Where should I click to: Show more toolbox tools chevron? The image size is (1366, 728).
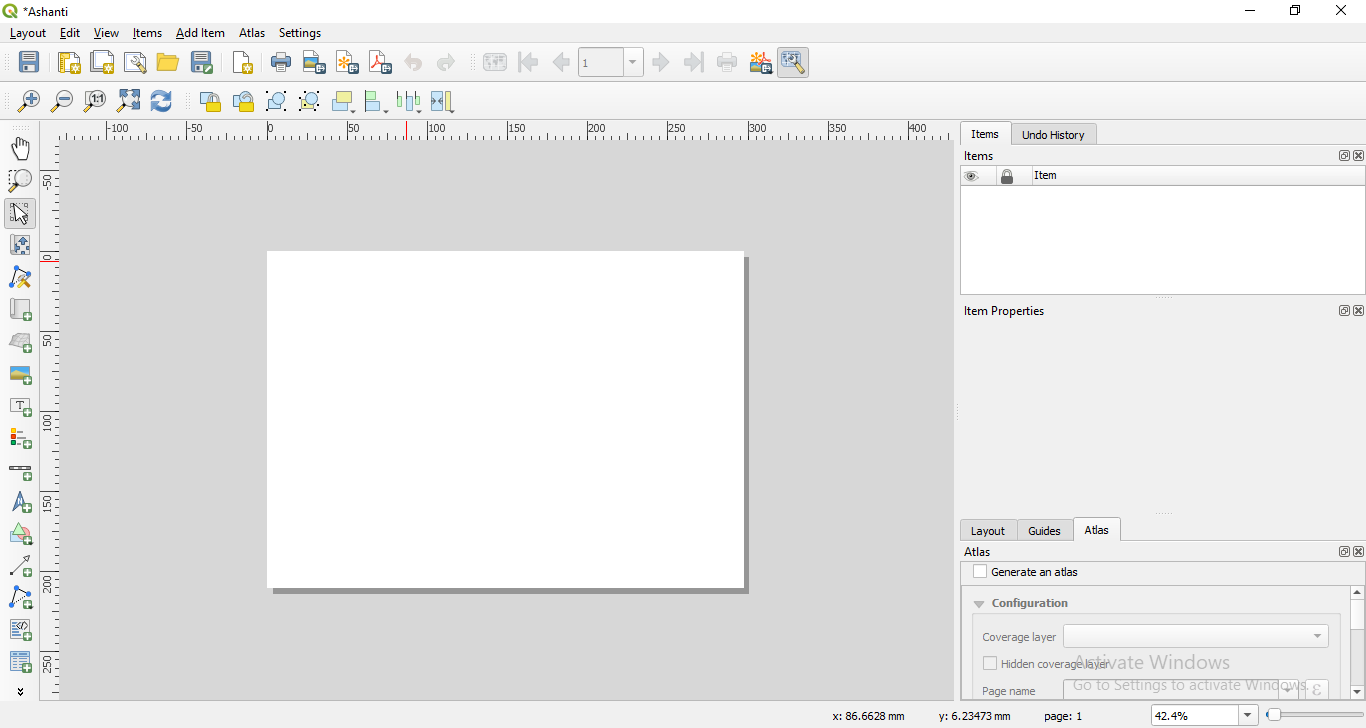[20, 691]
